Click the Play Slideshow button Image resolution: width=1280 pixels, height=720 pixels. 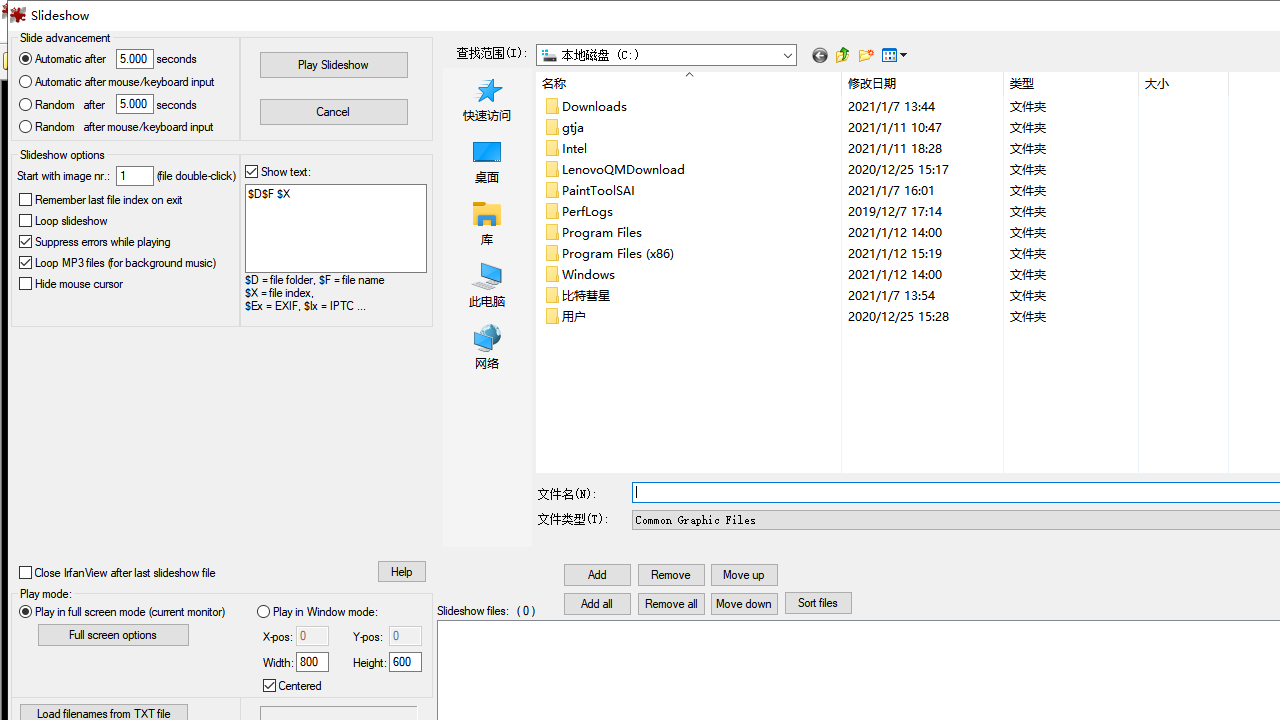click(x=333, y=65)
